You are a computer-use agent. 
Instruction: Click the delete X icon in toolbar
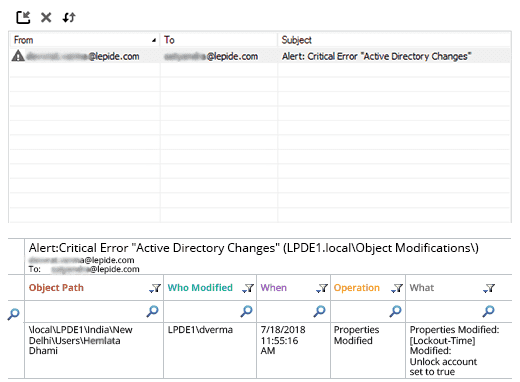pos(46,17)
